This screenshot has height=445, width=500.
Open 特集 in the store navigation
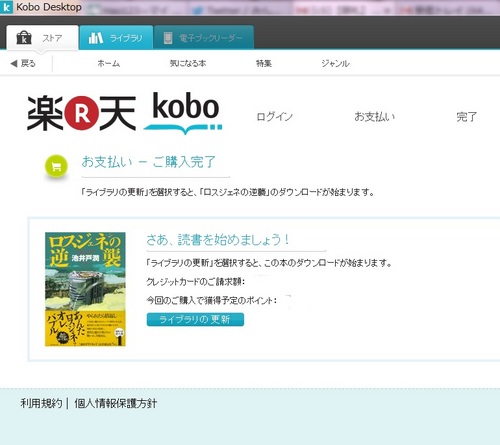(264, 63)
